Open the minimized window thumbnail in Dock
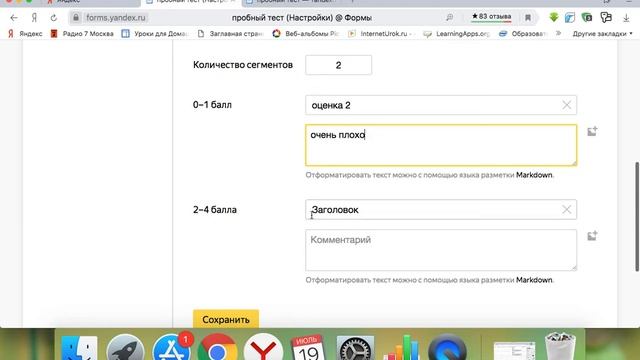Screen dimensions: 640x360 [514, 350]
